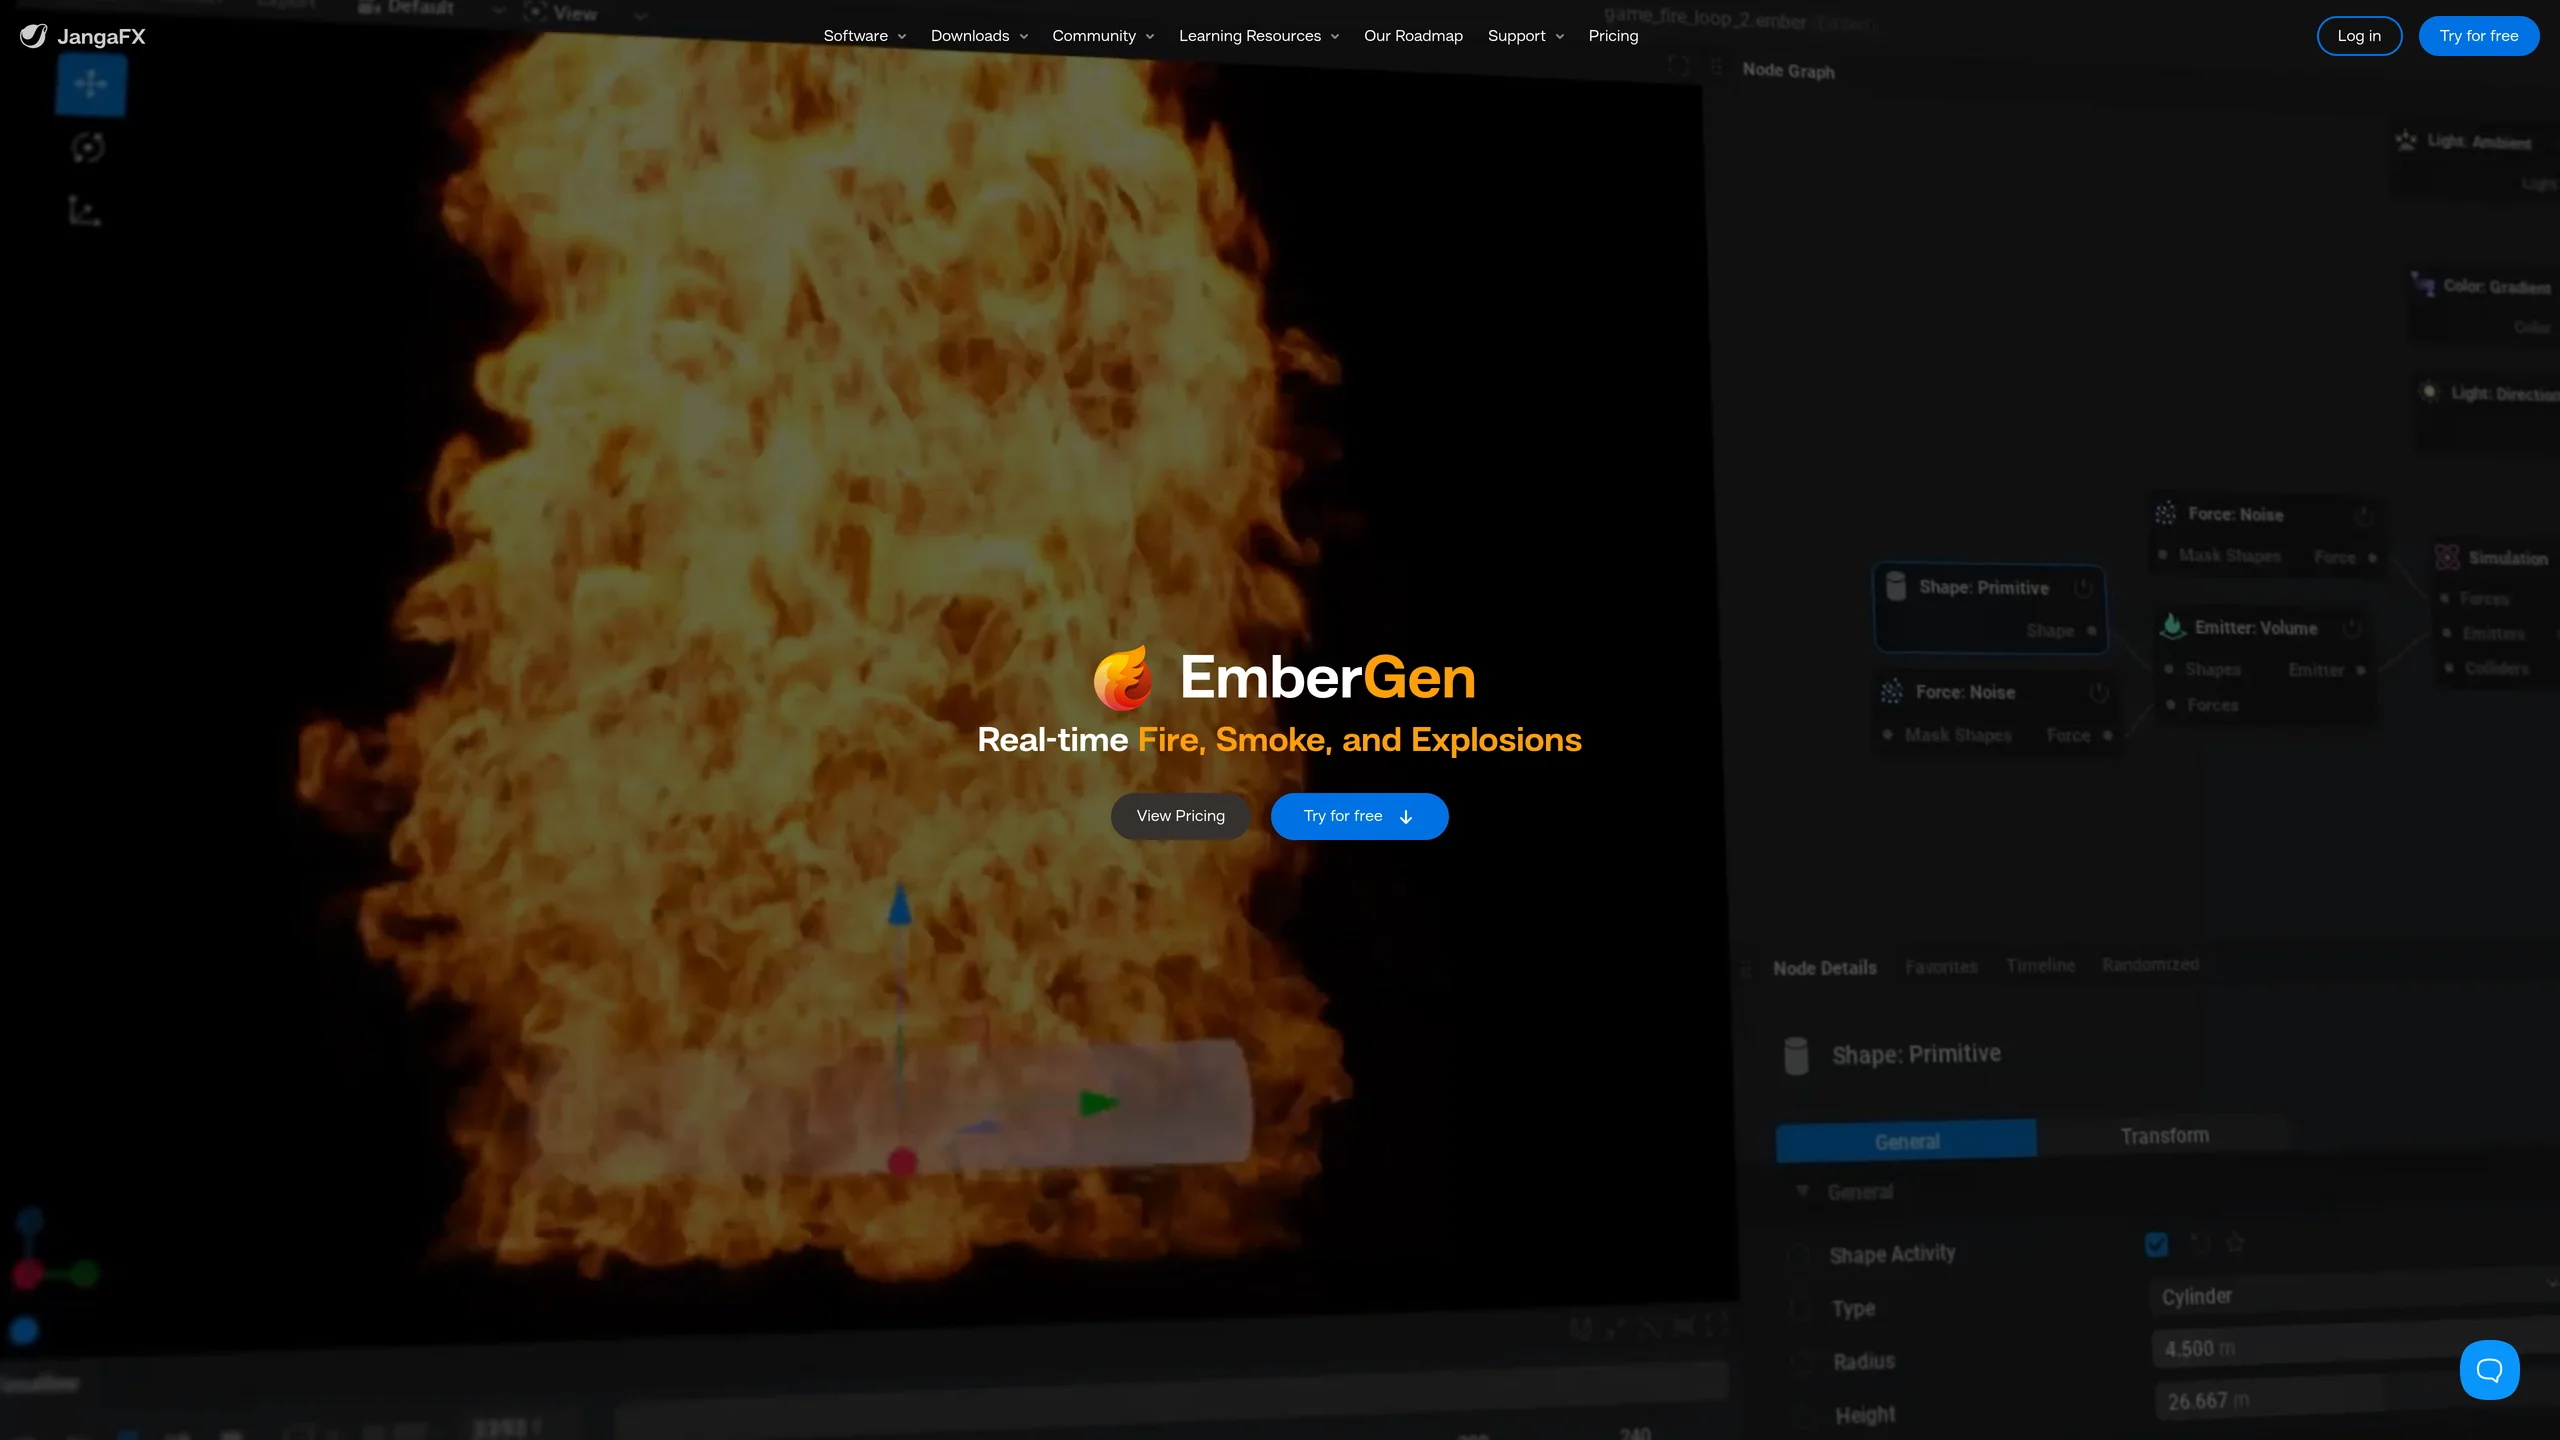The height and width of the screenshot is (1440, 2560).
Task: Click Try for free in the header
Action: (x=2478, y=36)
